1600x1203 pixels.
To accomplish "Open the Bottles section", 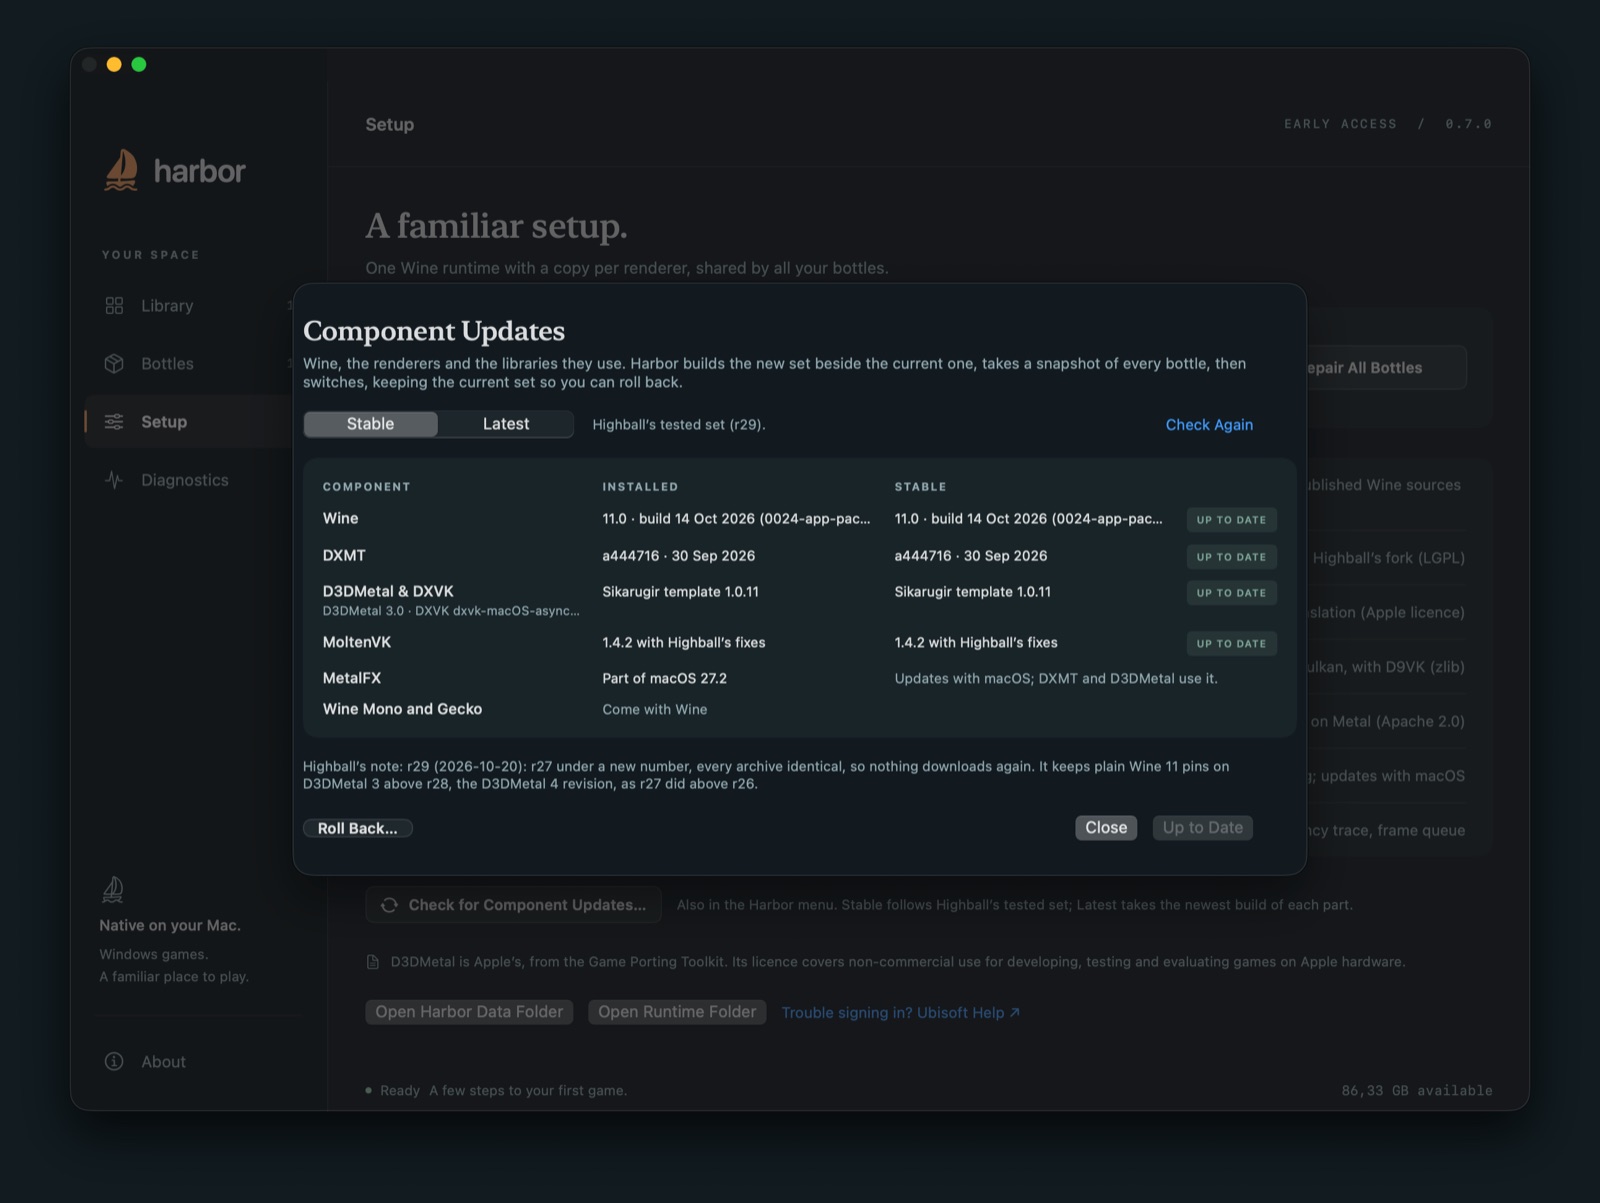I will coord(167,363).
